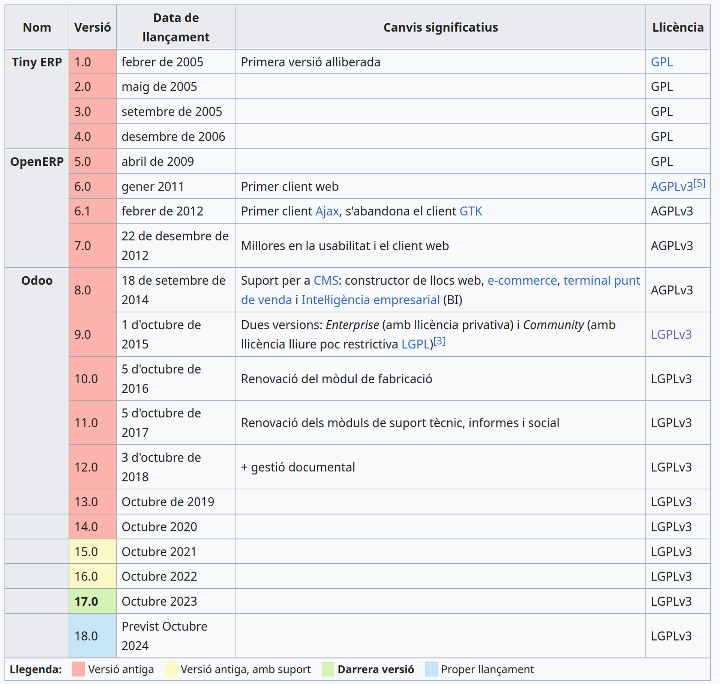Viewport: 720px width, 684px height.
Task: Follow the Ajax link
Action: pos(327,211)
